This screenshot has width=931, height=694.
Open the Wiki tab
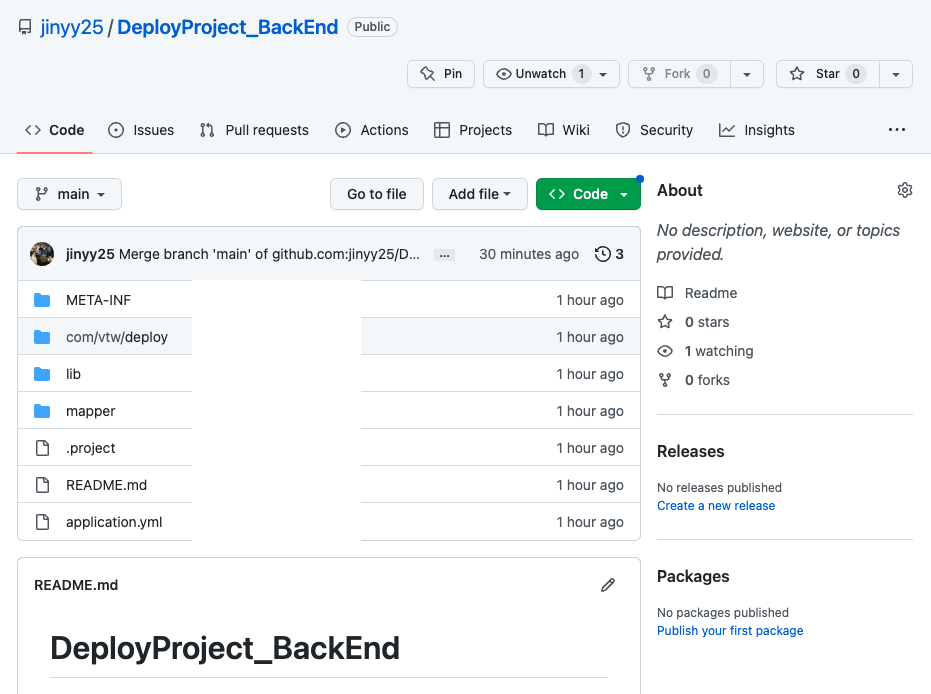[563, 130]
